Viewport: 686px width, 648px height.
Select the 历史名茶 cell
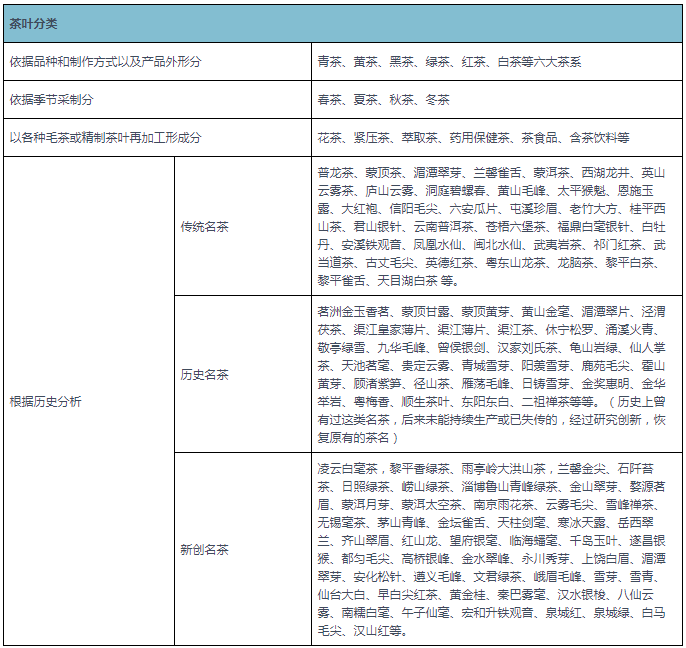click(243, 374)
